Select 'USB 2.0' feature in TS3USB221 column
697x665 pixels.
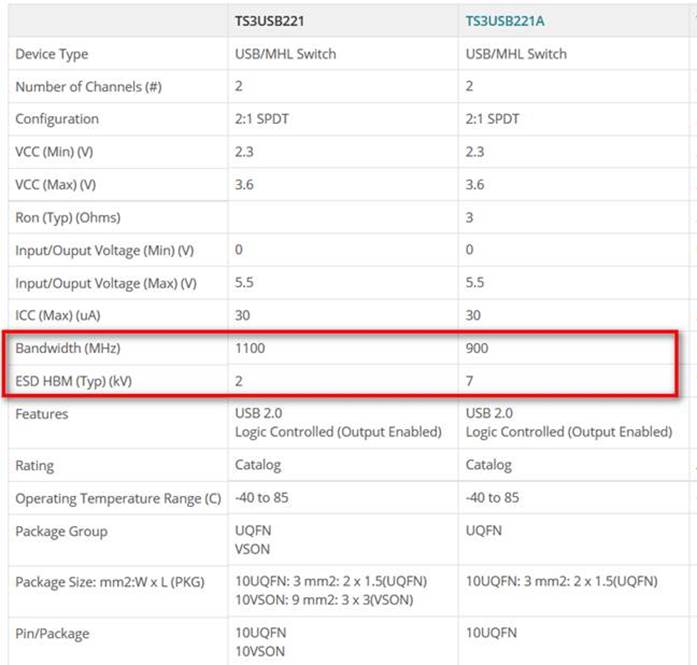click(259, 413)
